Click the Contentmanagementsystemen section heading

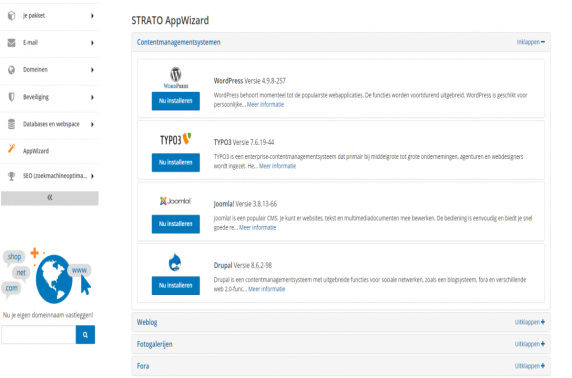178,42
